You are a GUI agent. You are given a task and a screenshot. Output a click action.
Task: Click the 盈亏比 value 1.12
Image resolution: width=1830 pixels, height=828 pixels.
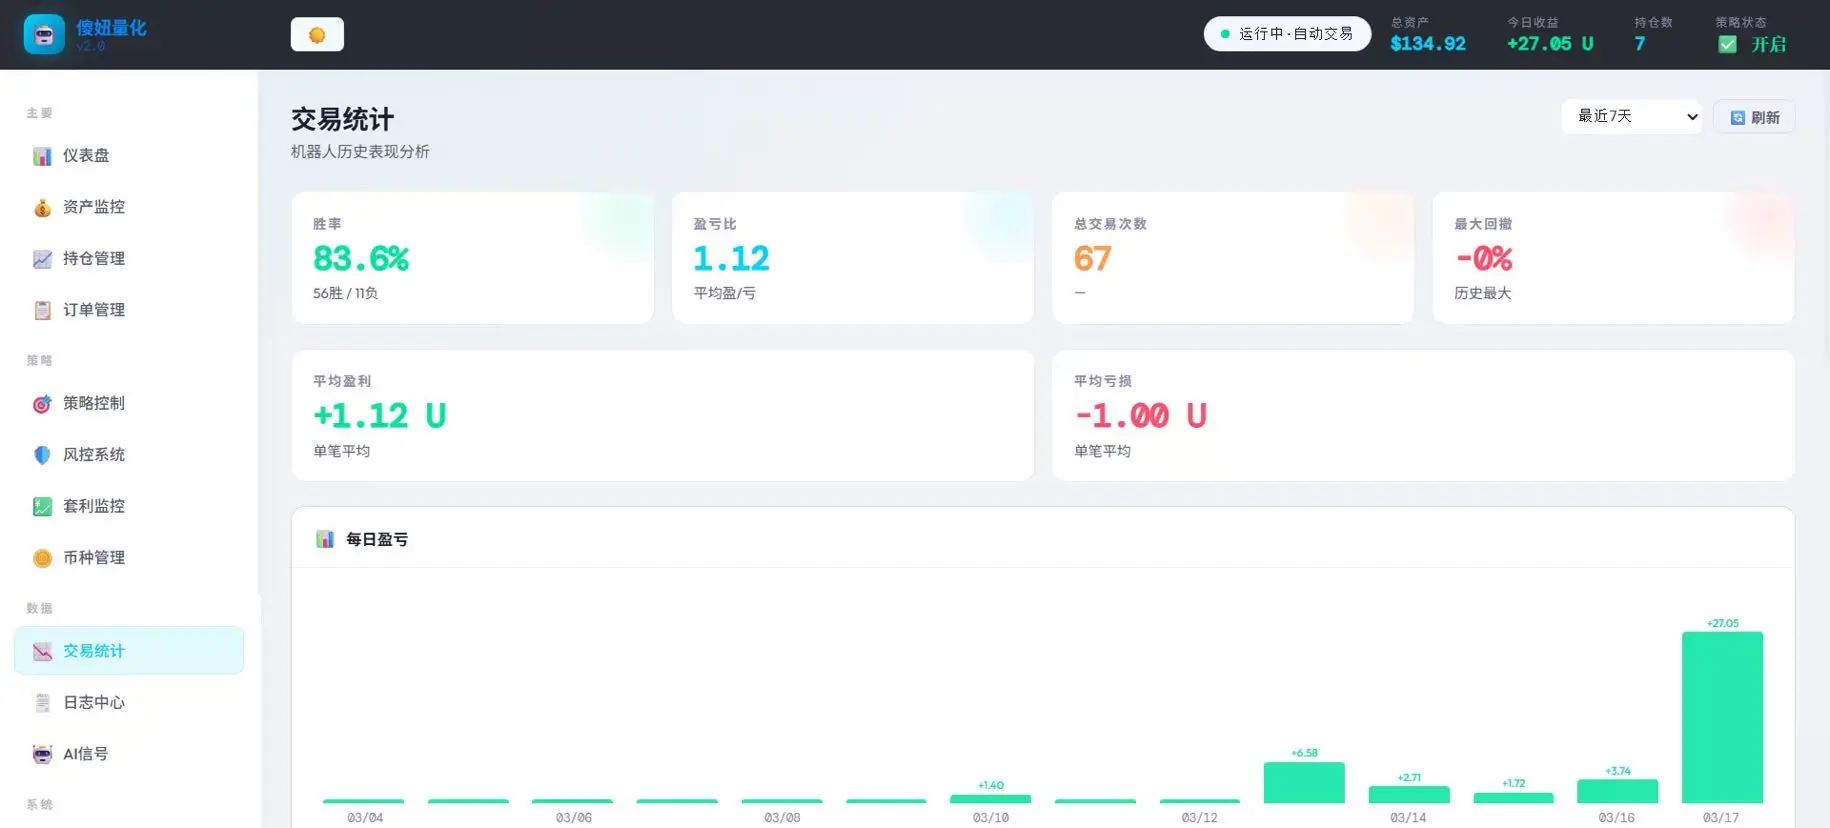tap(731, 259)
